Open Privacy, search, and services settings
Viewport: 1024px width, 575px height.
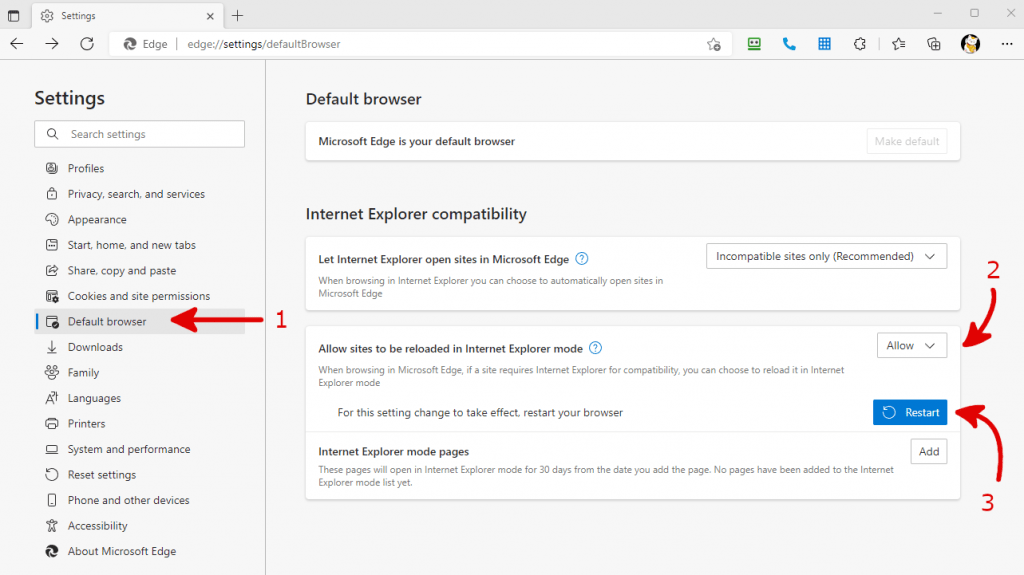(x=140, y=194)
